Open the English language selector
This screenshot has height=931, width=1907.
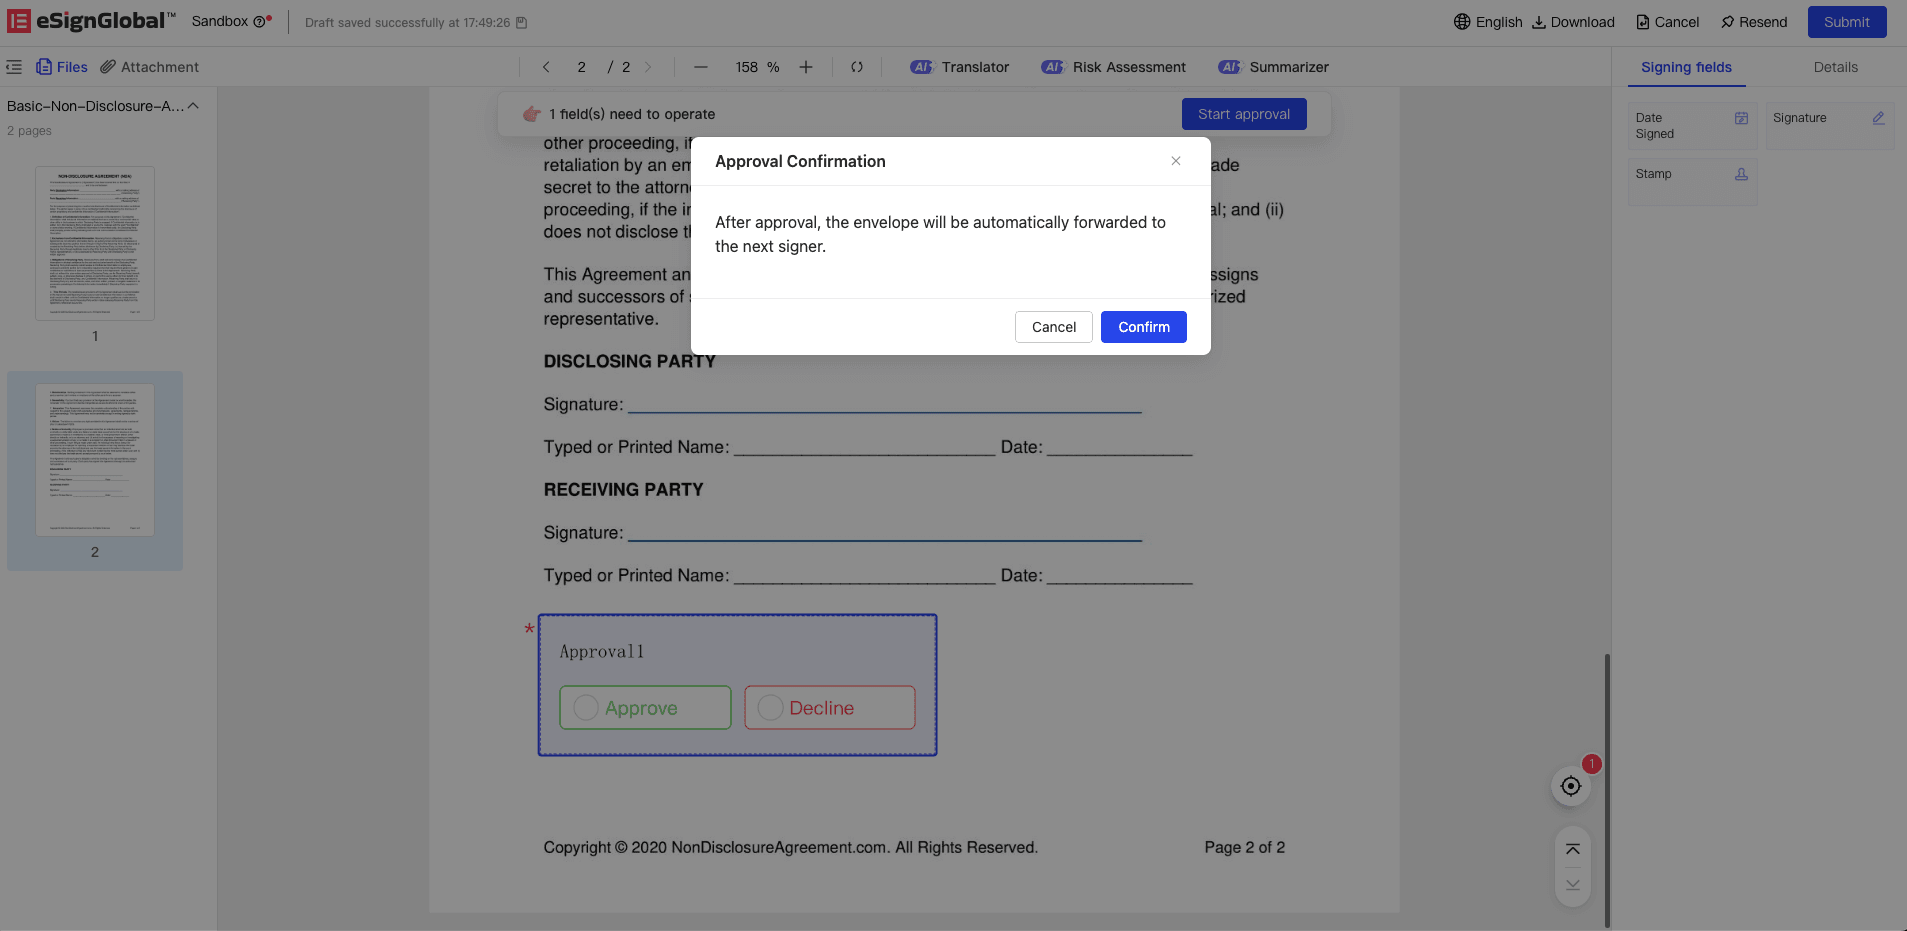tap(1488, 22)
